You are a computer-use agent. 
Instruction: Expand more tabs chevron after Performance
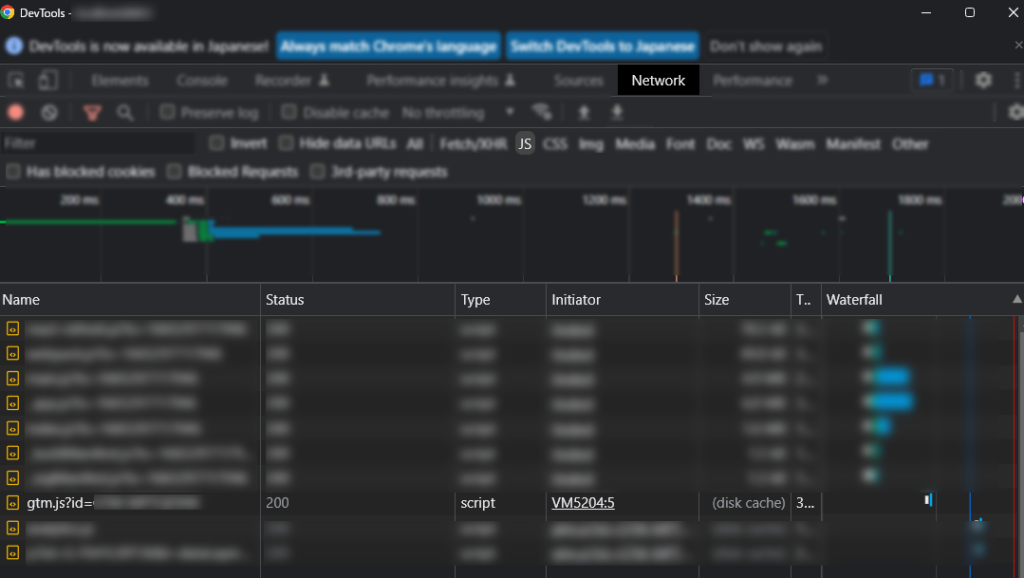click(822, 80)
